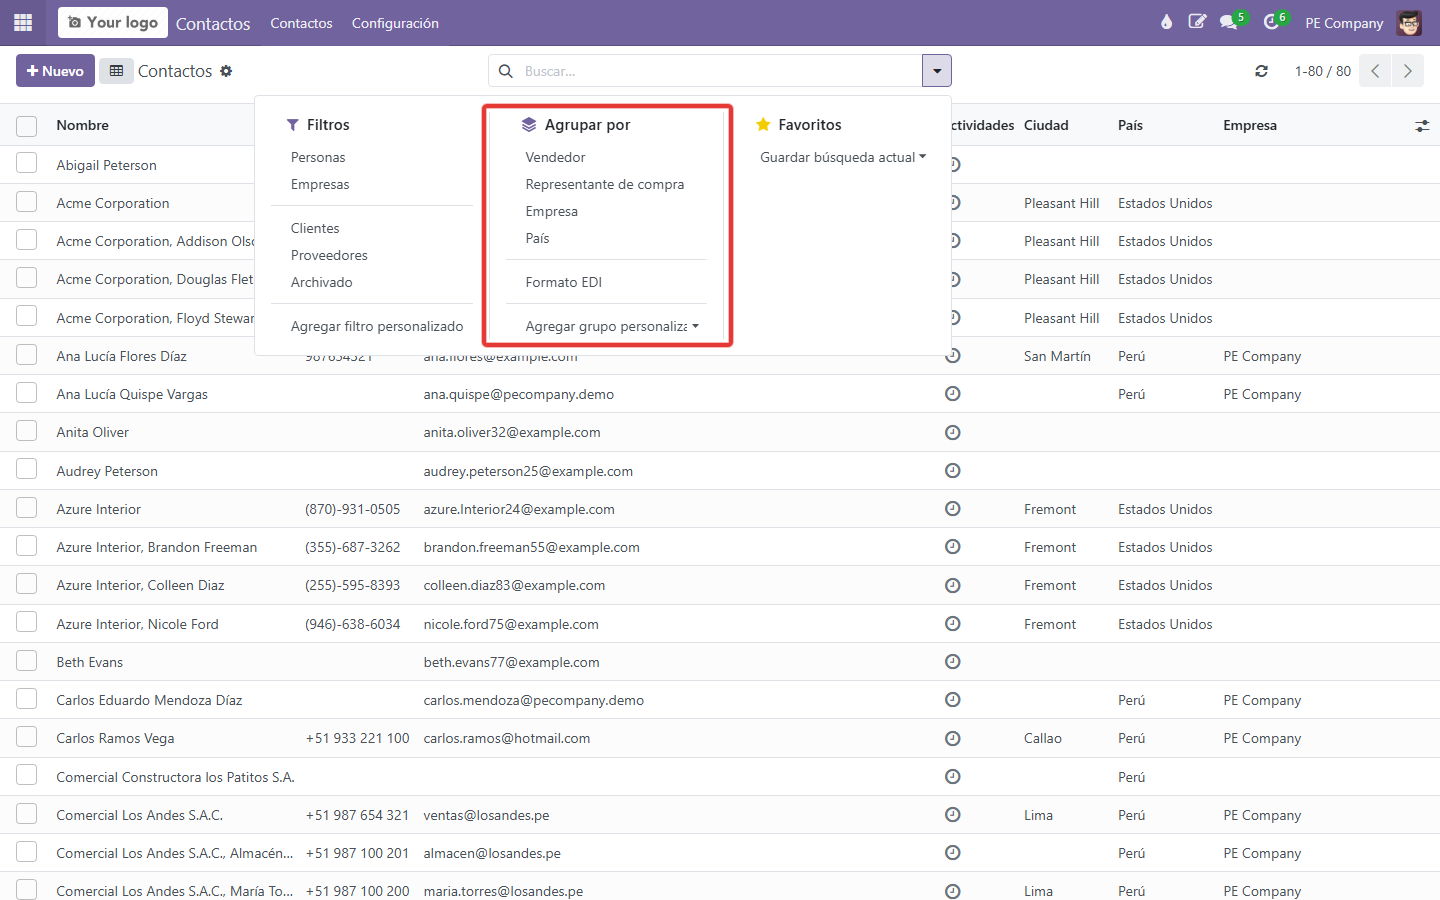Tick the checkbox for Abigail Peterson

coord(27,164)
